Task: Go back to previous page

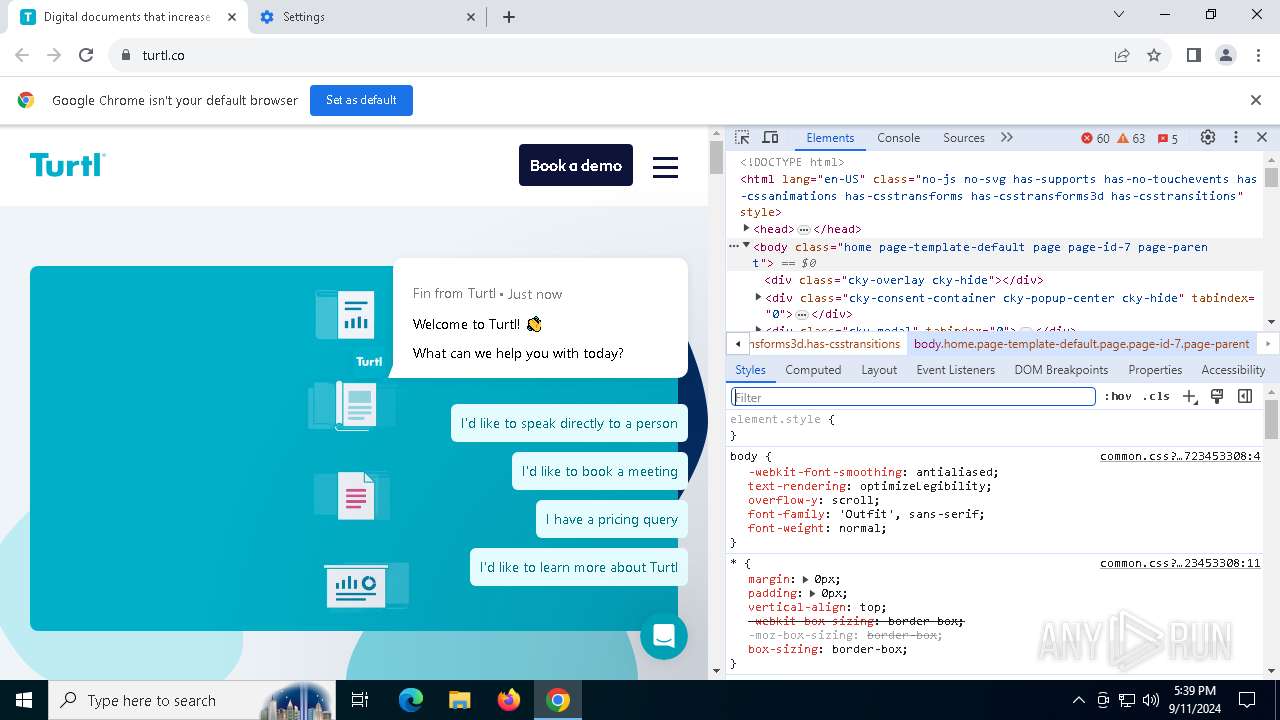Action: pos(22,55)
